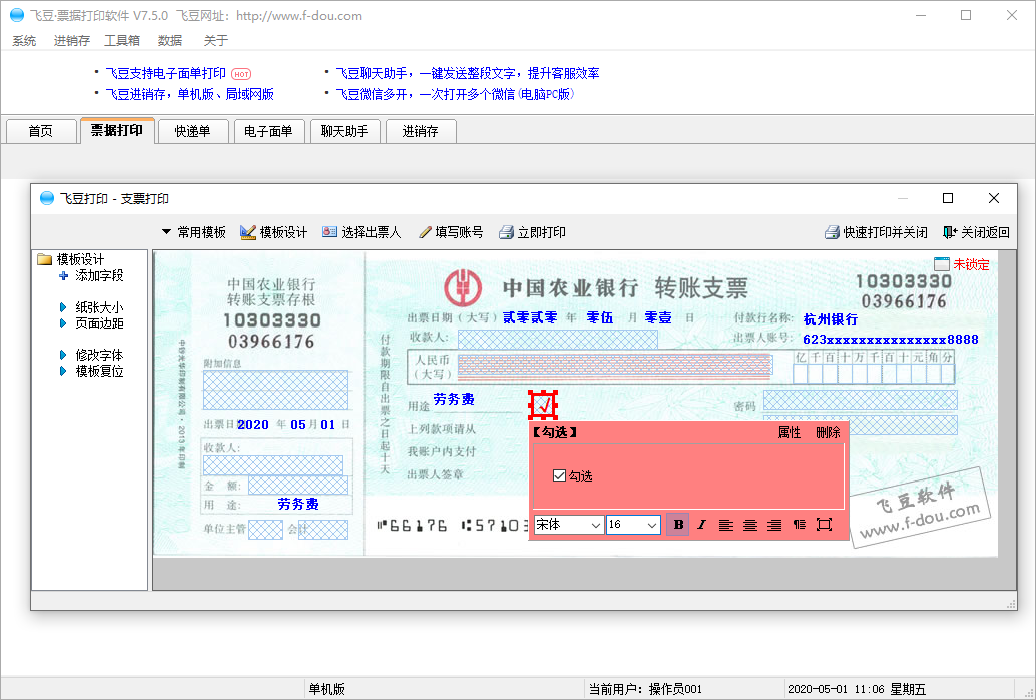
Task: Click the blue 劳务费 text beside 用途 on the cheque
Action: 454,399
